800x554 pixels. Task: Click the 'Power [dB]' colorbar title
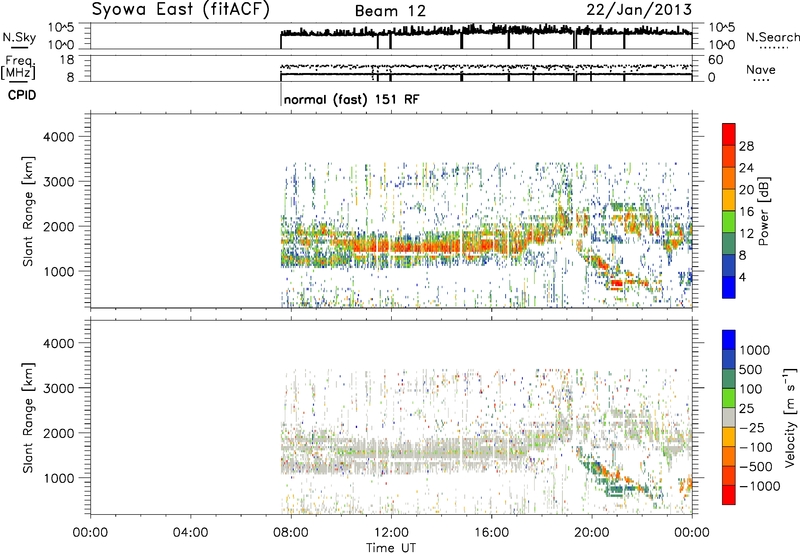click(x=763, y=211)
